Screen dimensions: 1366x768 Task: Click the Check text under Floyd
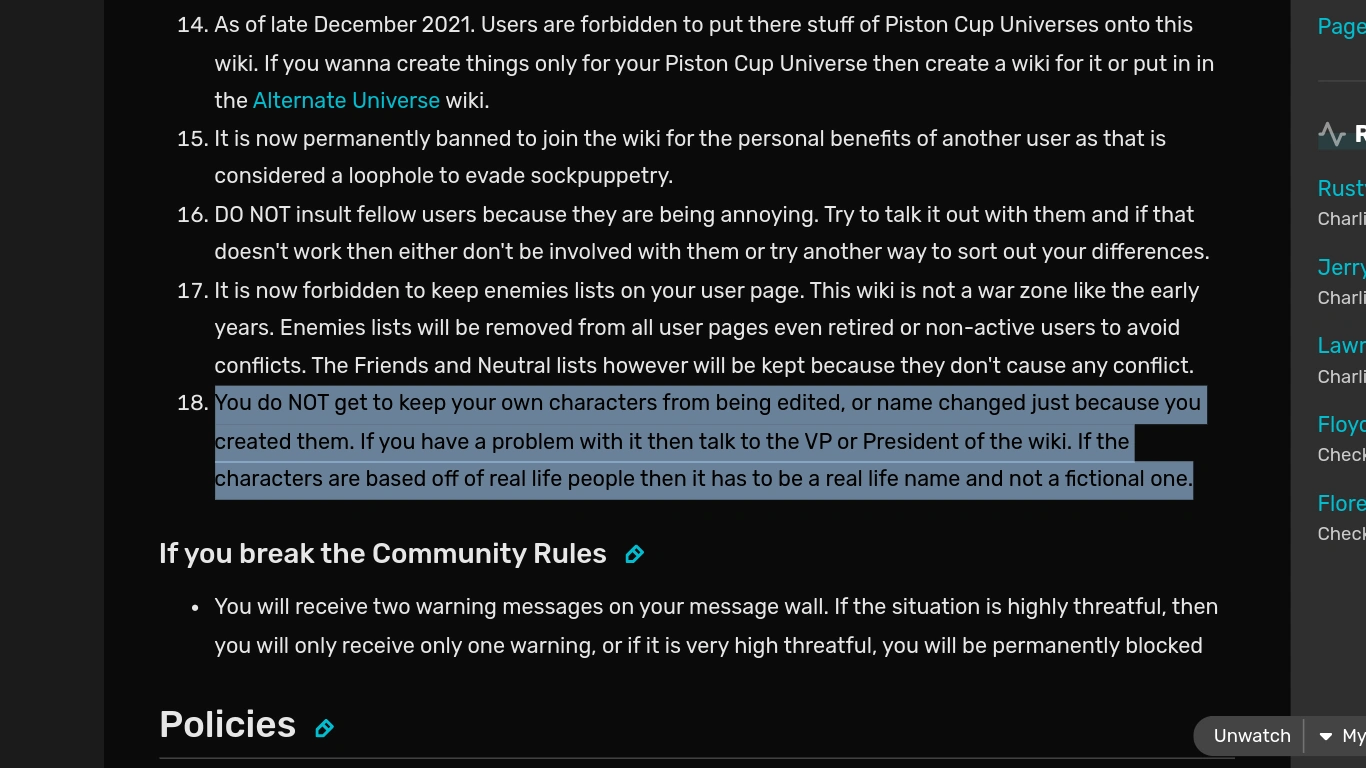[x=1339, y=454]
